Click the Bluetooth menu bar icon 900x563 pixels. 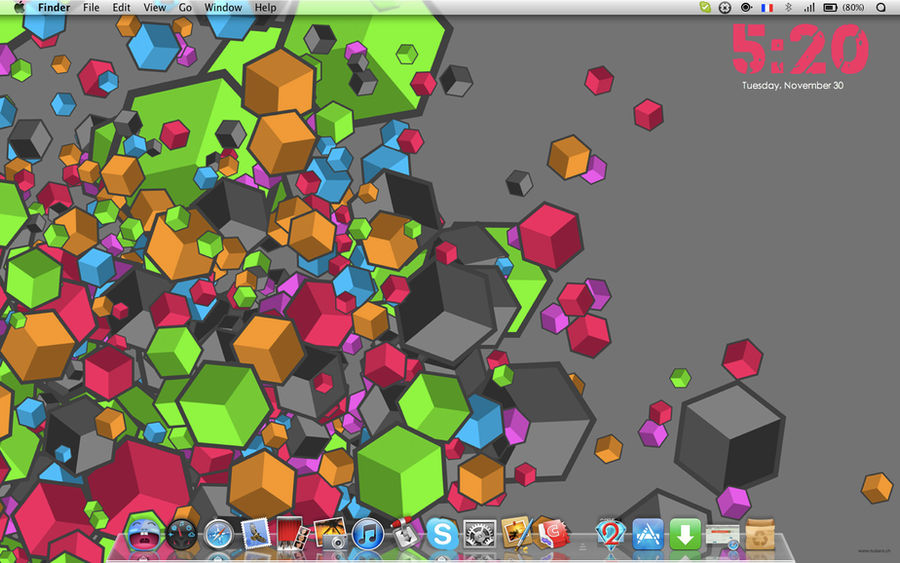pyautogui.click(x=788, y=7)
